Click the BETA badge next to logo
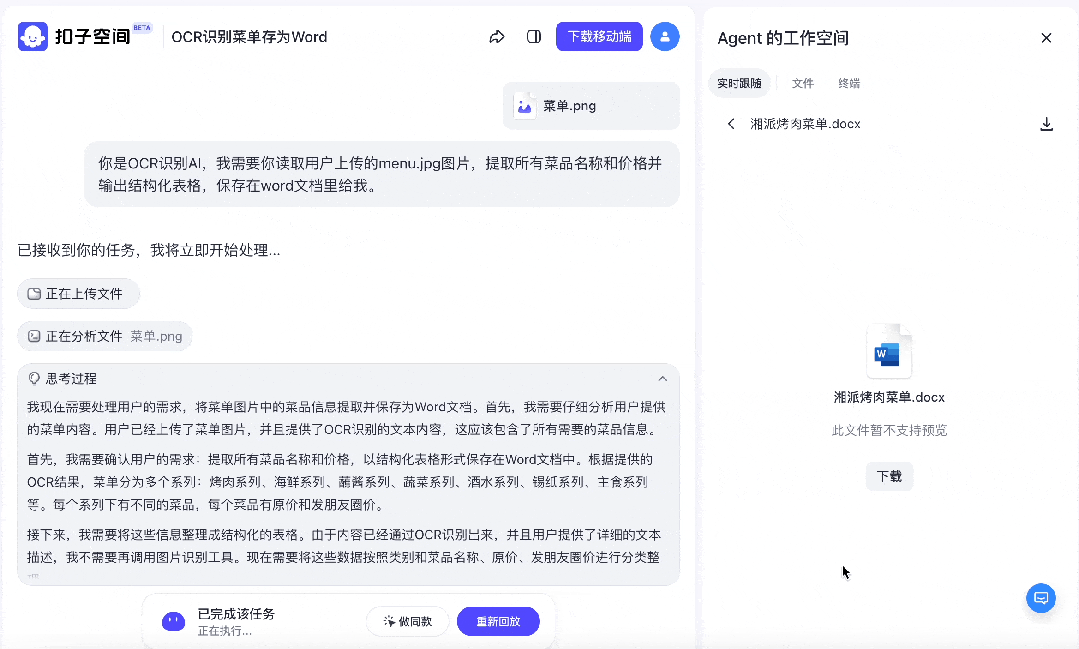The width and height of the screenshot is (1079, 649). [142, 28]
